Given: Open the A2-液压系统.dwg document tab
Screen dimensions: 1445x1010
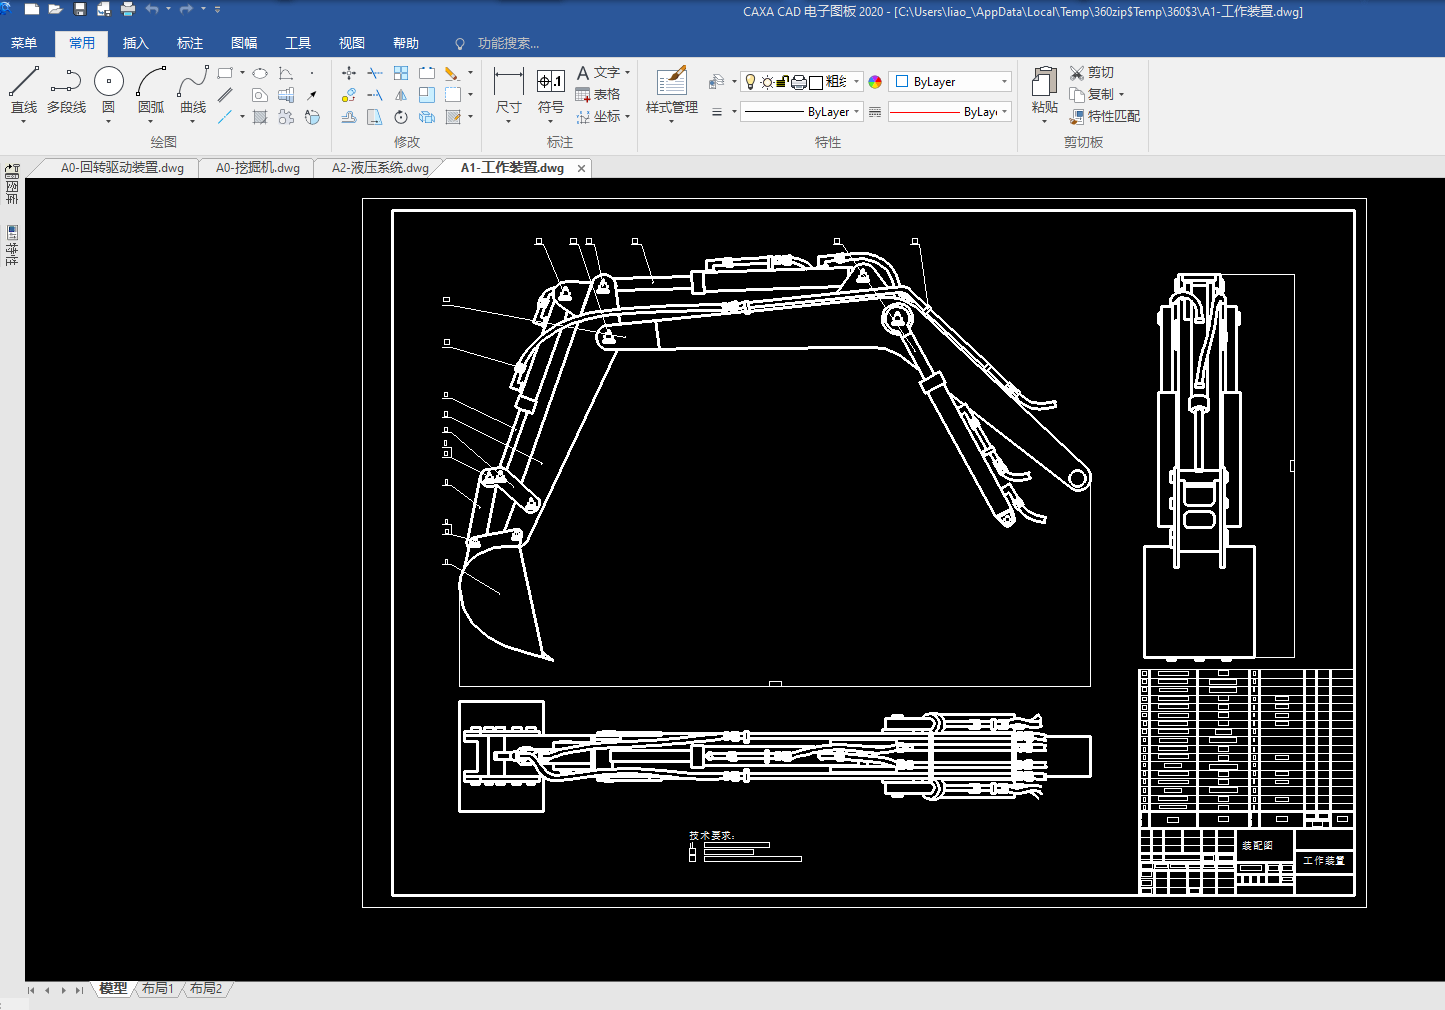Looking at the screenshot, I should coord(380,168).
